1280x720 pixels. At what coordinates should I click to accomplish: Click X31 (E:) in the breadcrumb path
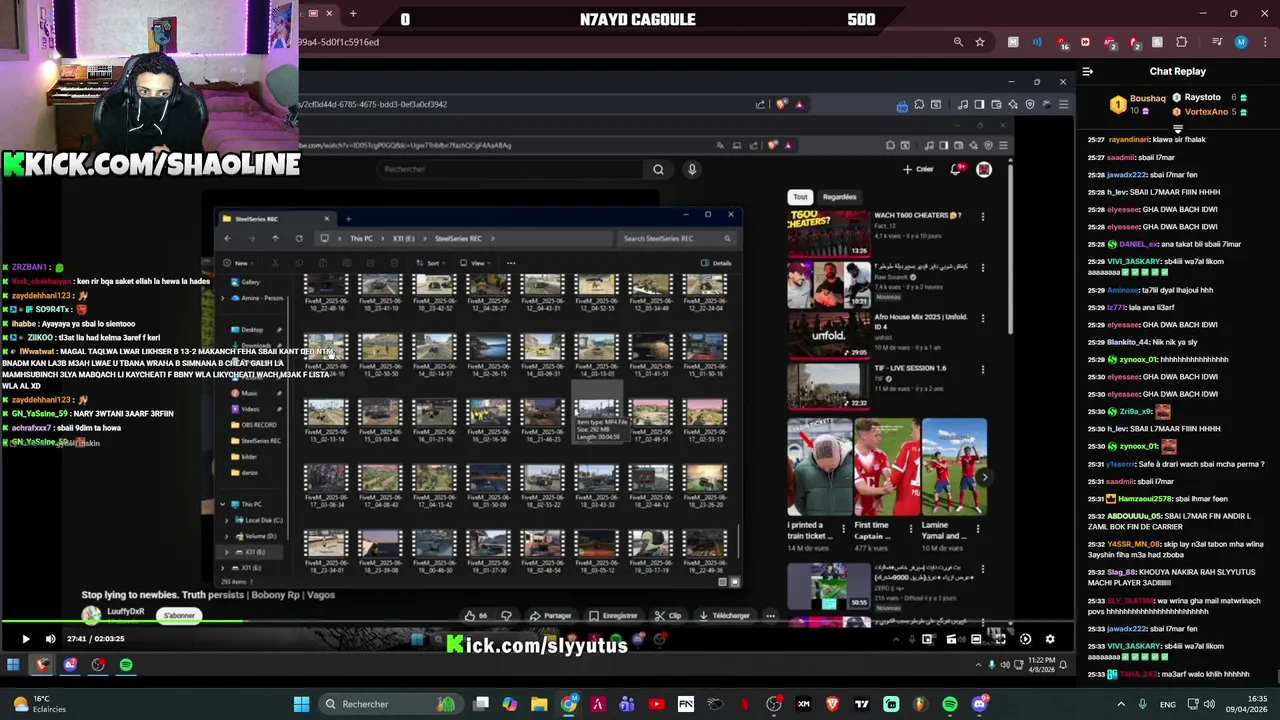403,239
